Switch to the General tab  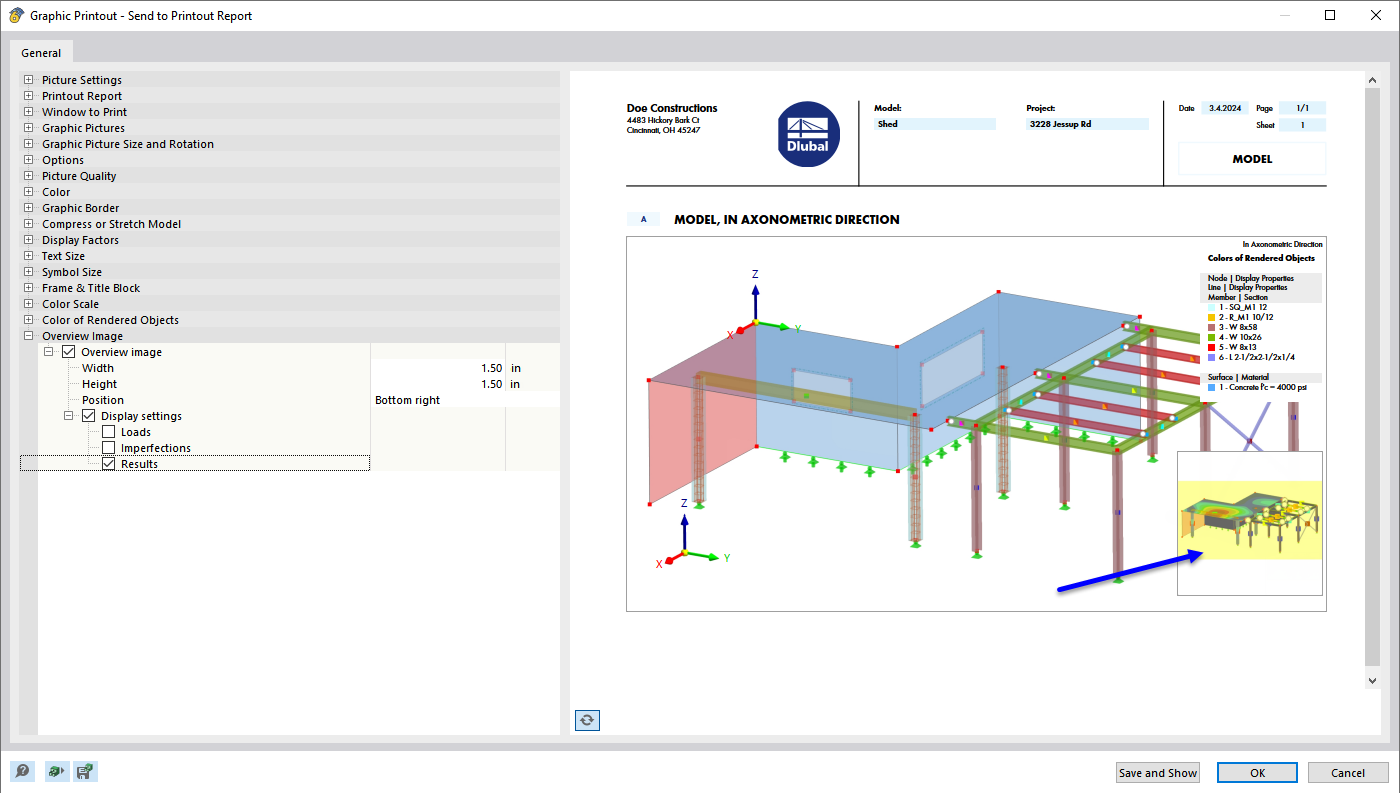click(x=40, y=52)
